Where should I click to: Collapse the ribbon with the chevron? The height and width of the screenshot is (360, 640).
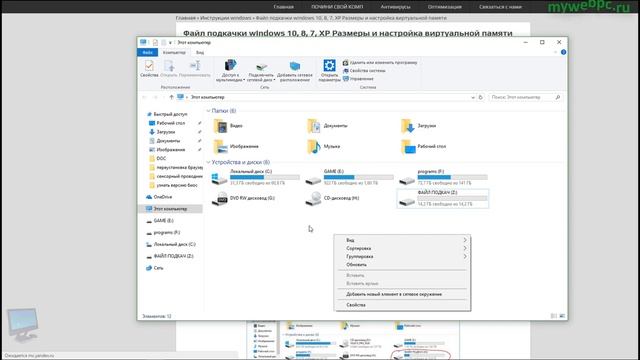pyautogui.click(x=555, y=52)
